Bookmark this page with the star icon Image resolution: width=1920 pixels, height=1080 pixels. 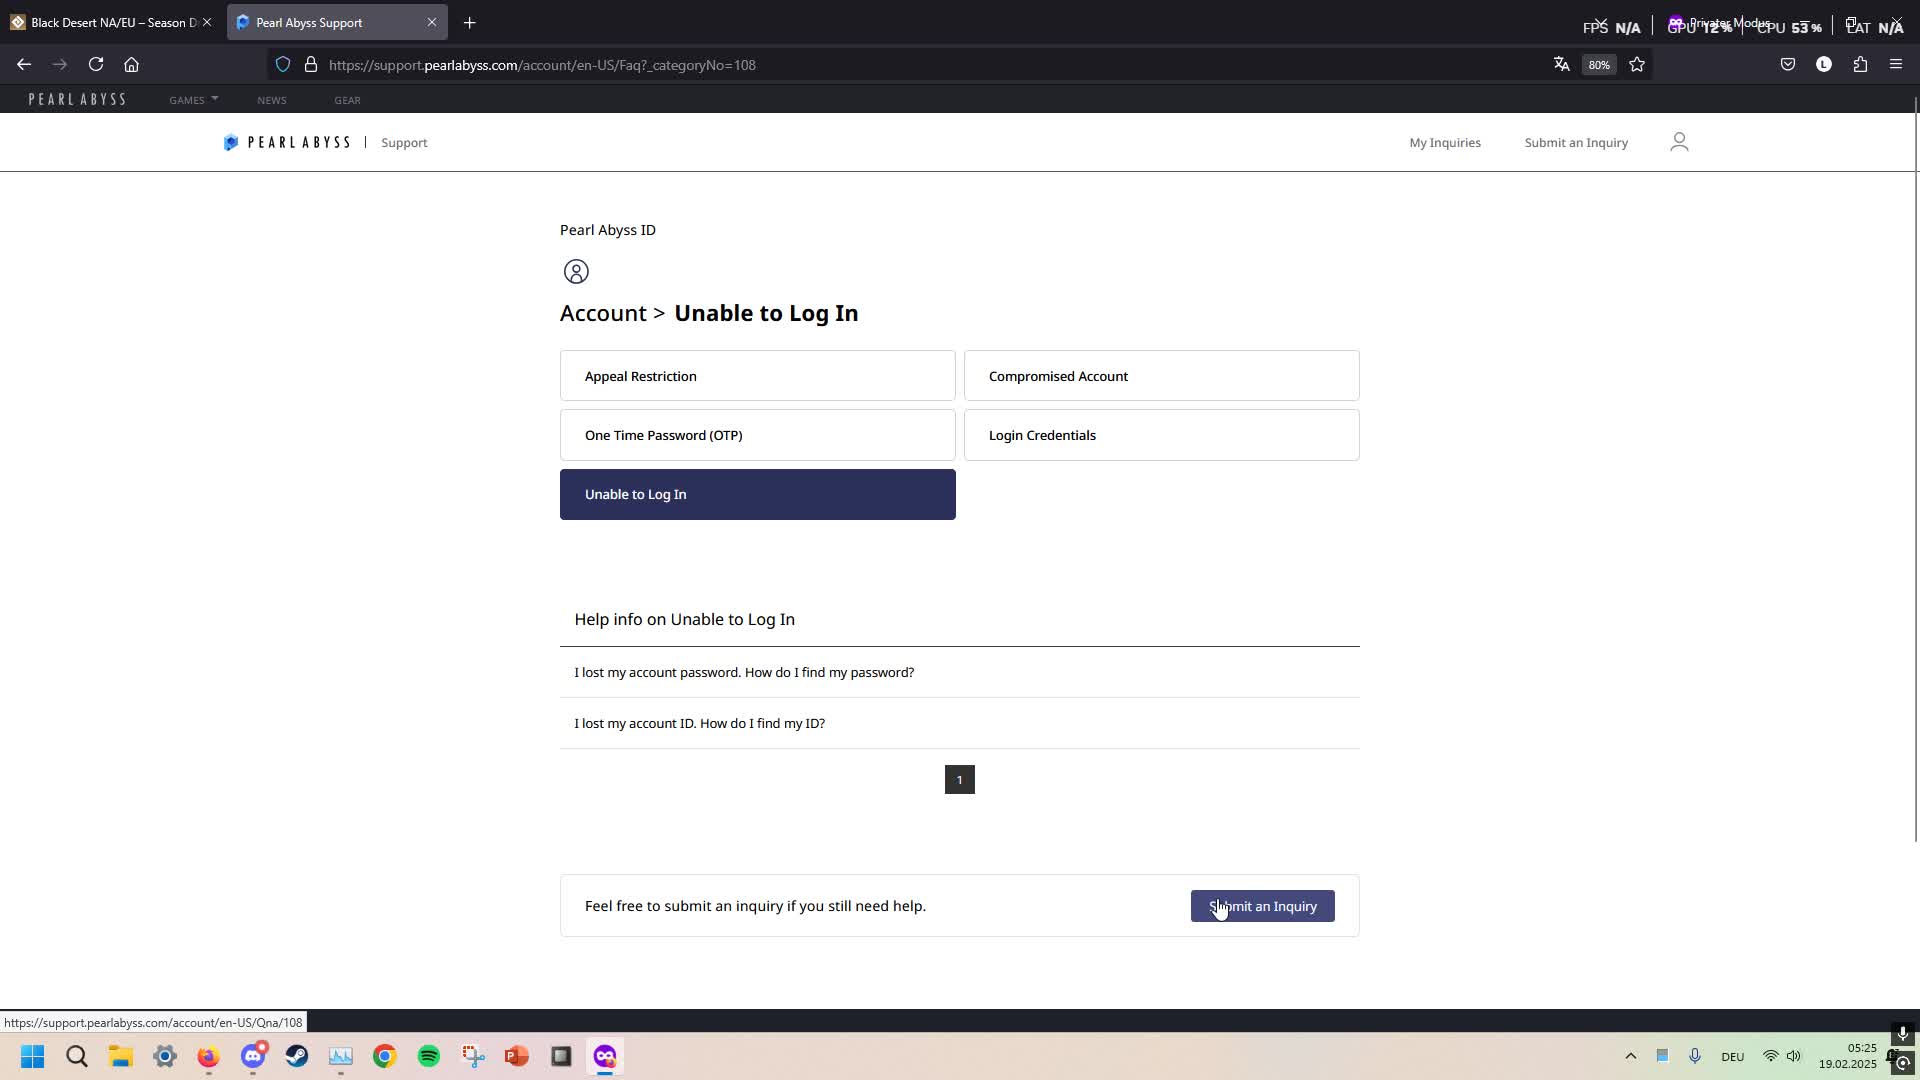1637,64
